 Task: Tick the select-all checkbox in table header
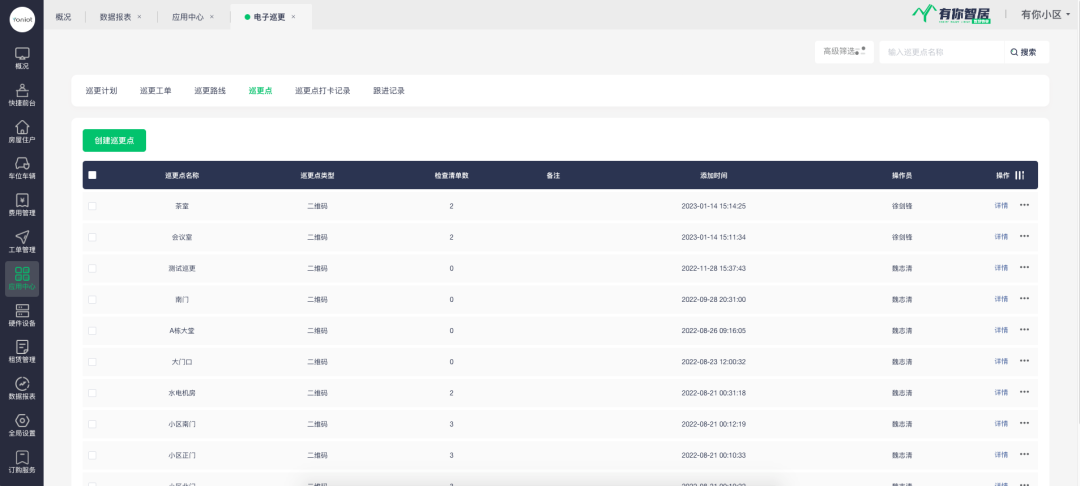(93, 175)
